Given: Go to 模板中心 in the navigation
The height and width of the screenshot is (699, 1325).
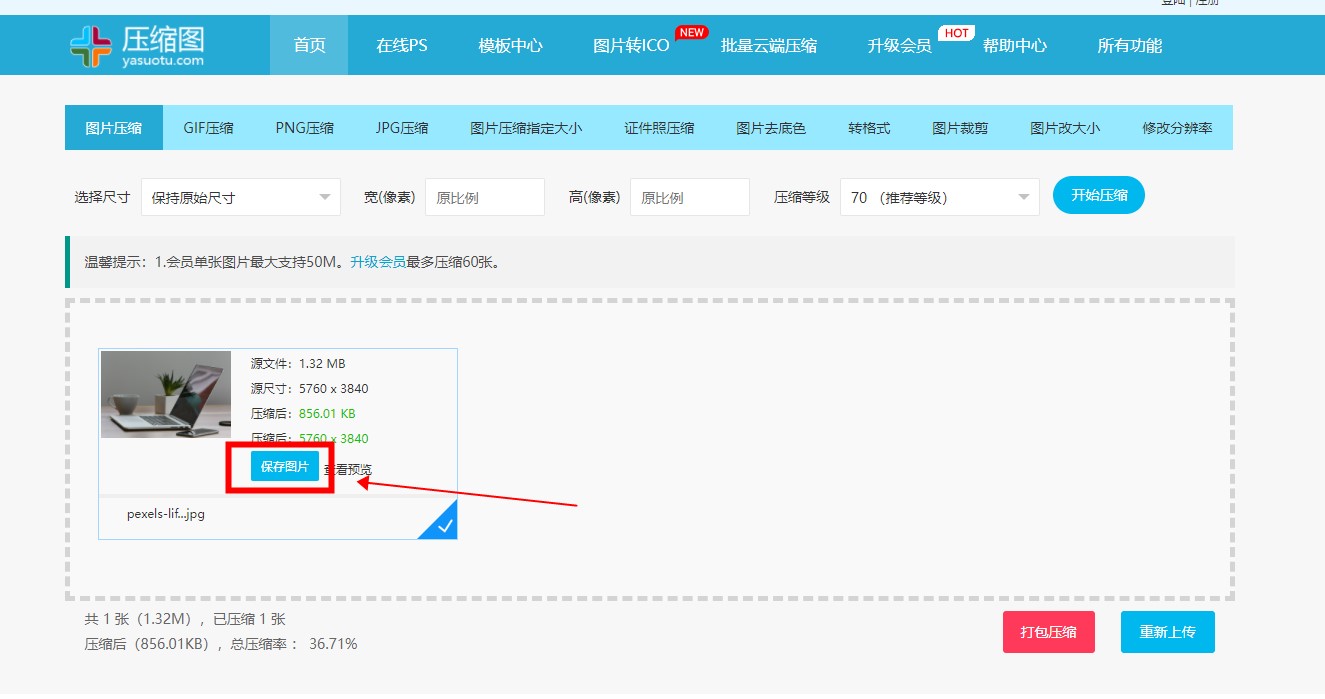Looking at the screenshot, I should [510, 46].
